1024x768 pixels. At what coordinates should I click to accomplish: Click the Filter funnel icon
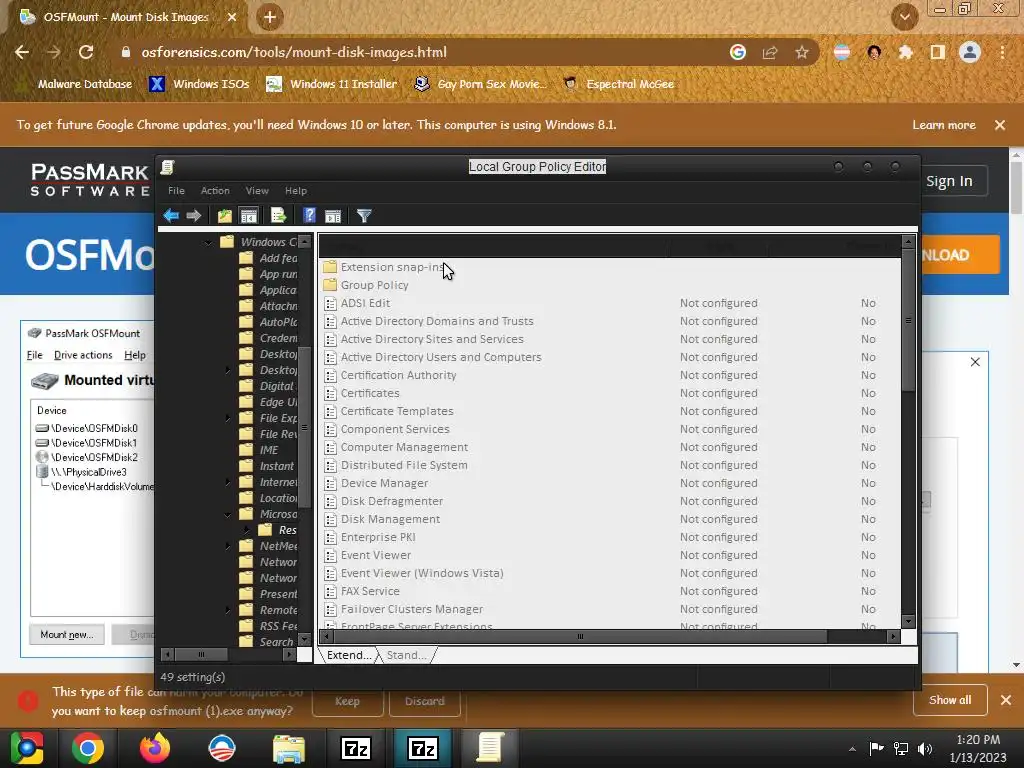pyautogui.click(x=364, y=216)
